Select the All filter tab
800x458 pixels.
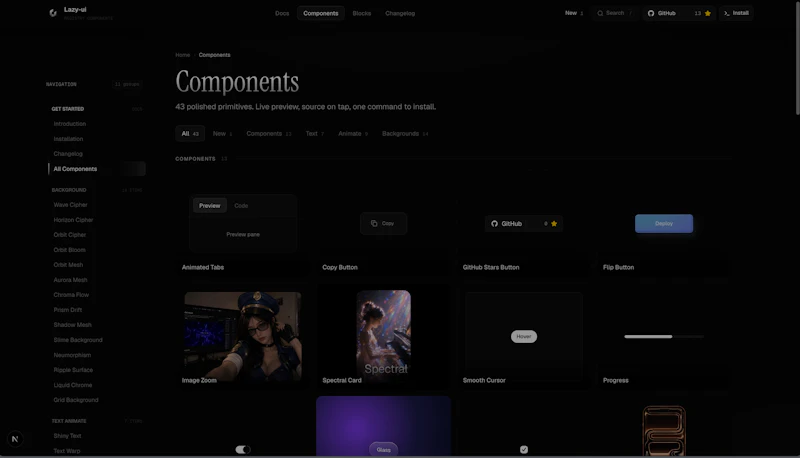190,134
